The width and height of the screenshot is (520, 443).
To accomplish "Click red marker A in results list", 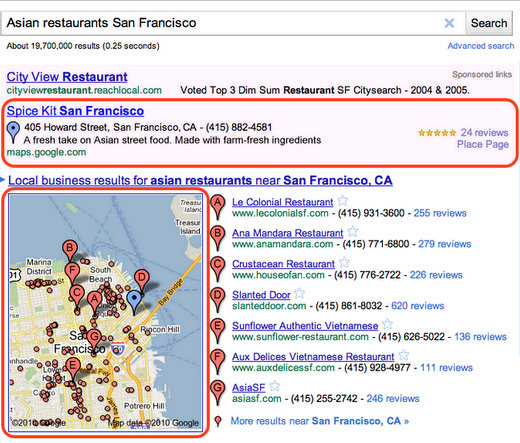I will (218, 207).
